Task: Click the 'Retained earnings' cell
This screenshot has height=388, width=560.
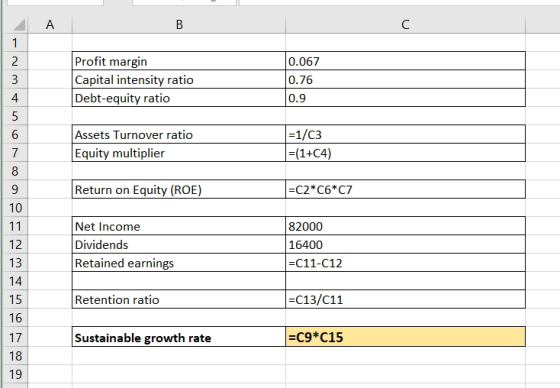Action: 179,263
